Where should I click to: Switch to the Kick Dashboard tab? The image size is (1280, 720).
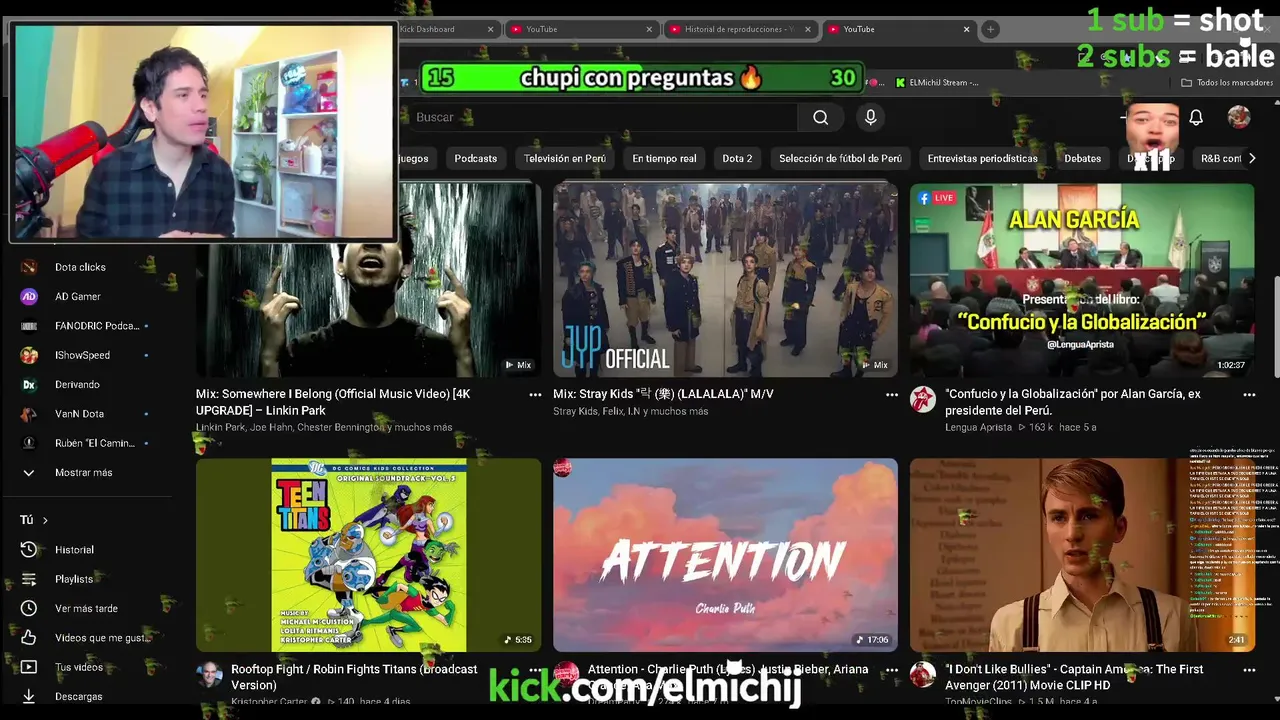[427, 29]
